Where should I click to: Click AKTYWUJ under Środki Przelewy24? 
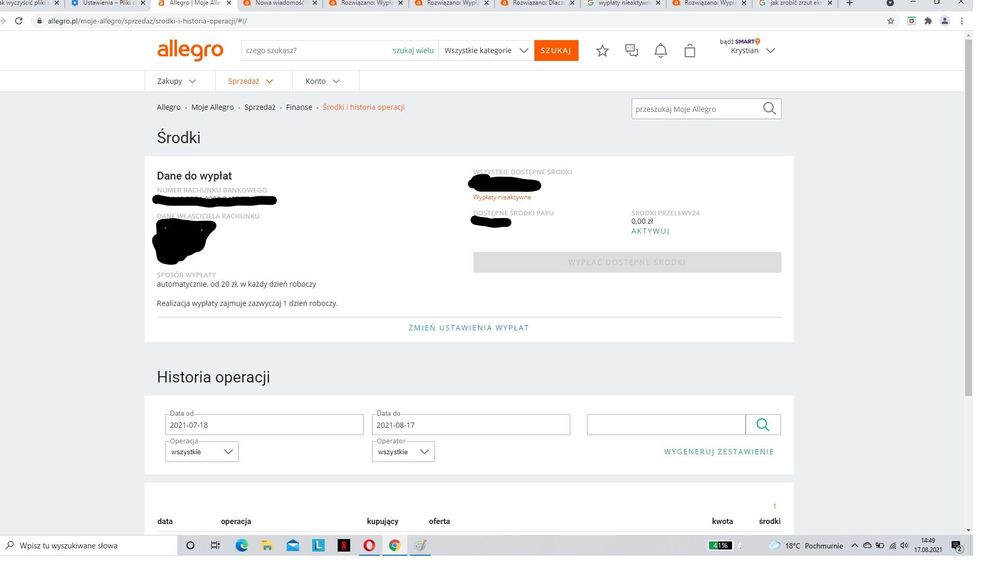(x=650, y=231)
